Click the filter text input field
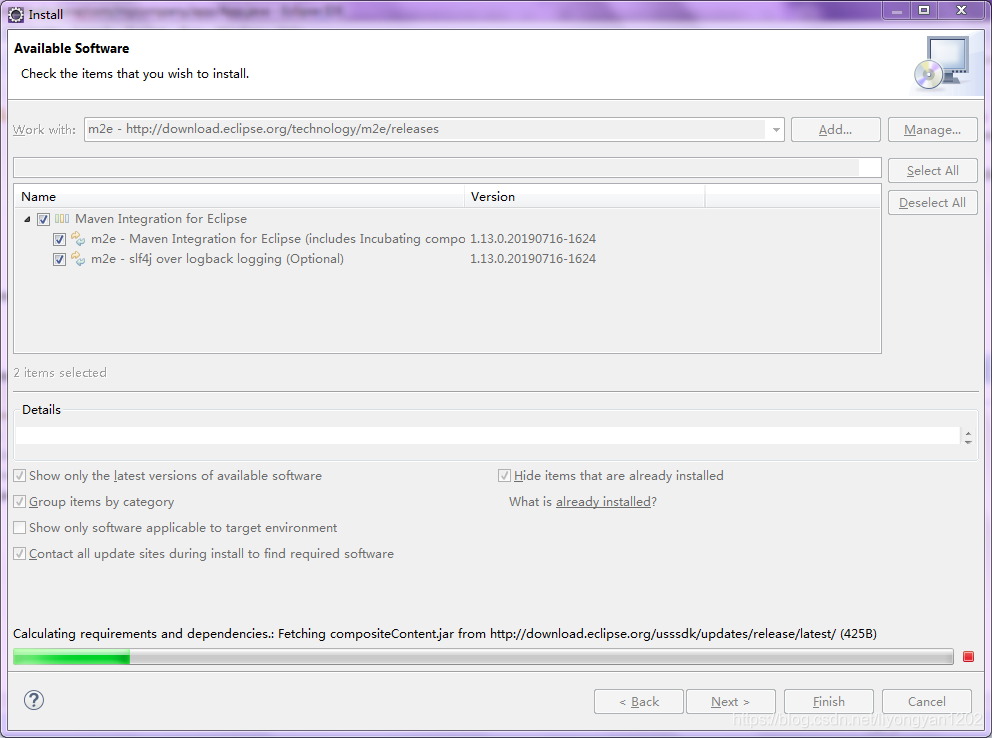 click(x=447, y=168)
